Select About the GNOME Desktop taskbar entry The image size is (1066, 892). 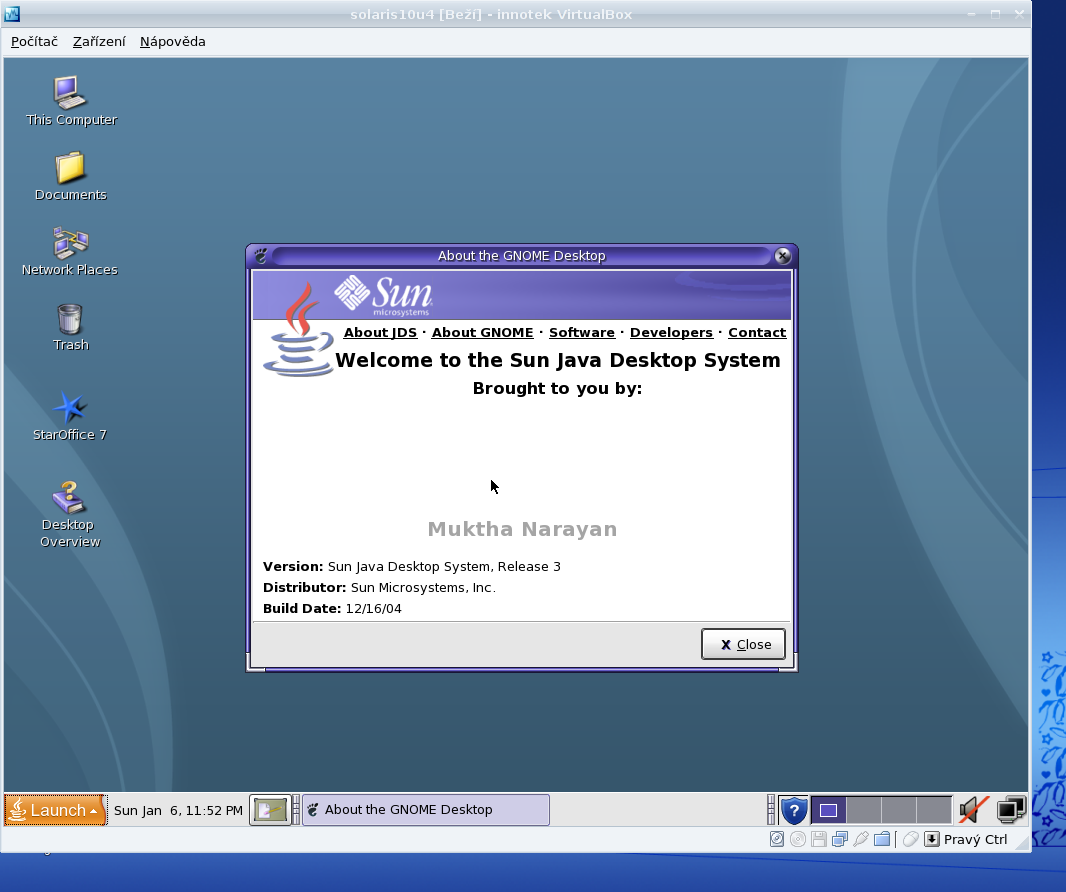tap(426, 810)
